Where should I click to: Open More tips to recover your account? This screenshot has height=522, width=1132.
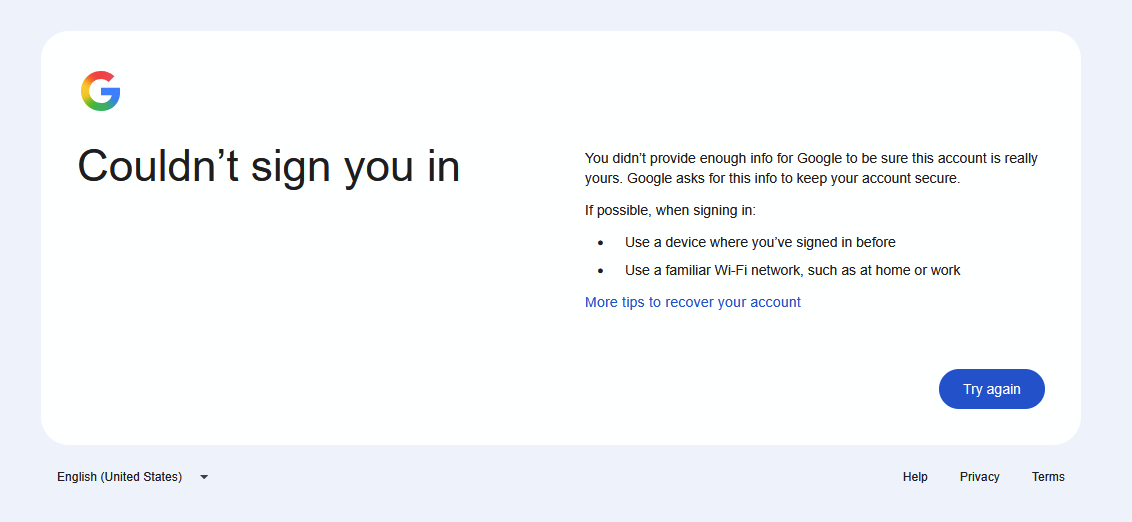(x=692, y=302)
